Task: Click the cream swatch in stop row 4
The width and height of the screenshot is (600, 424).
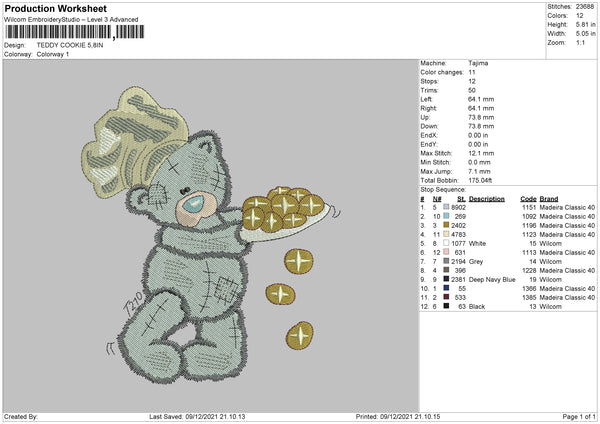Action: [446, 234]
